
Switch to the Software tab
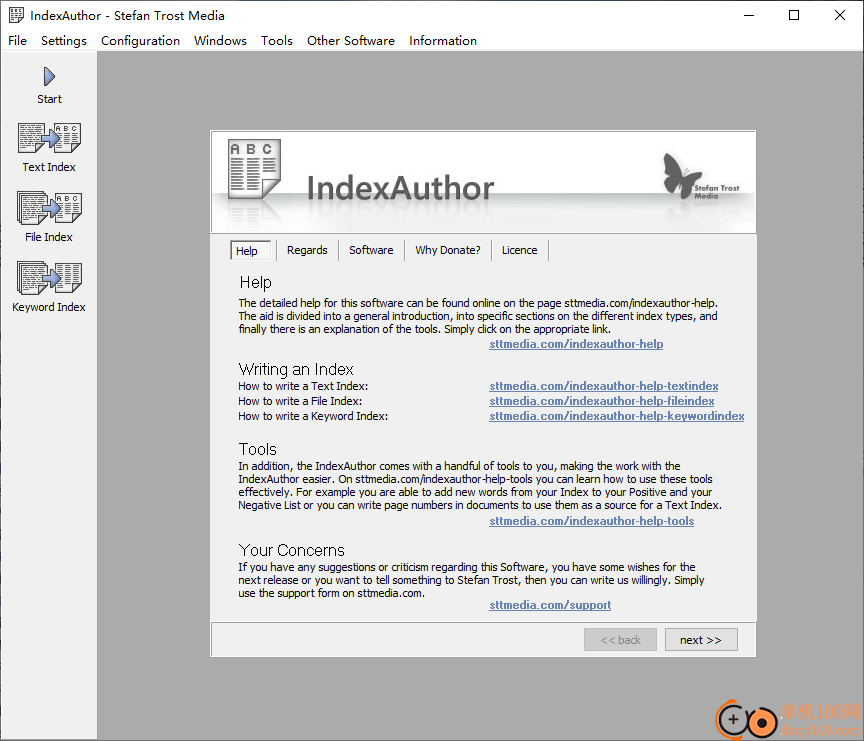coord(371,250)
